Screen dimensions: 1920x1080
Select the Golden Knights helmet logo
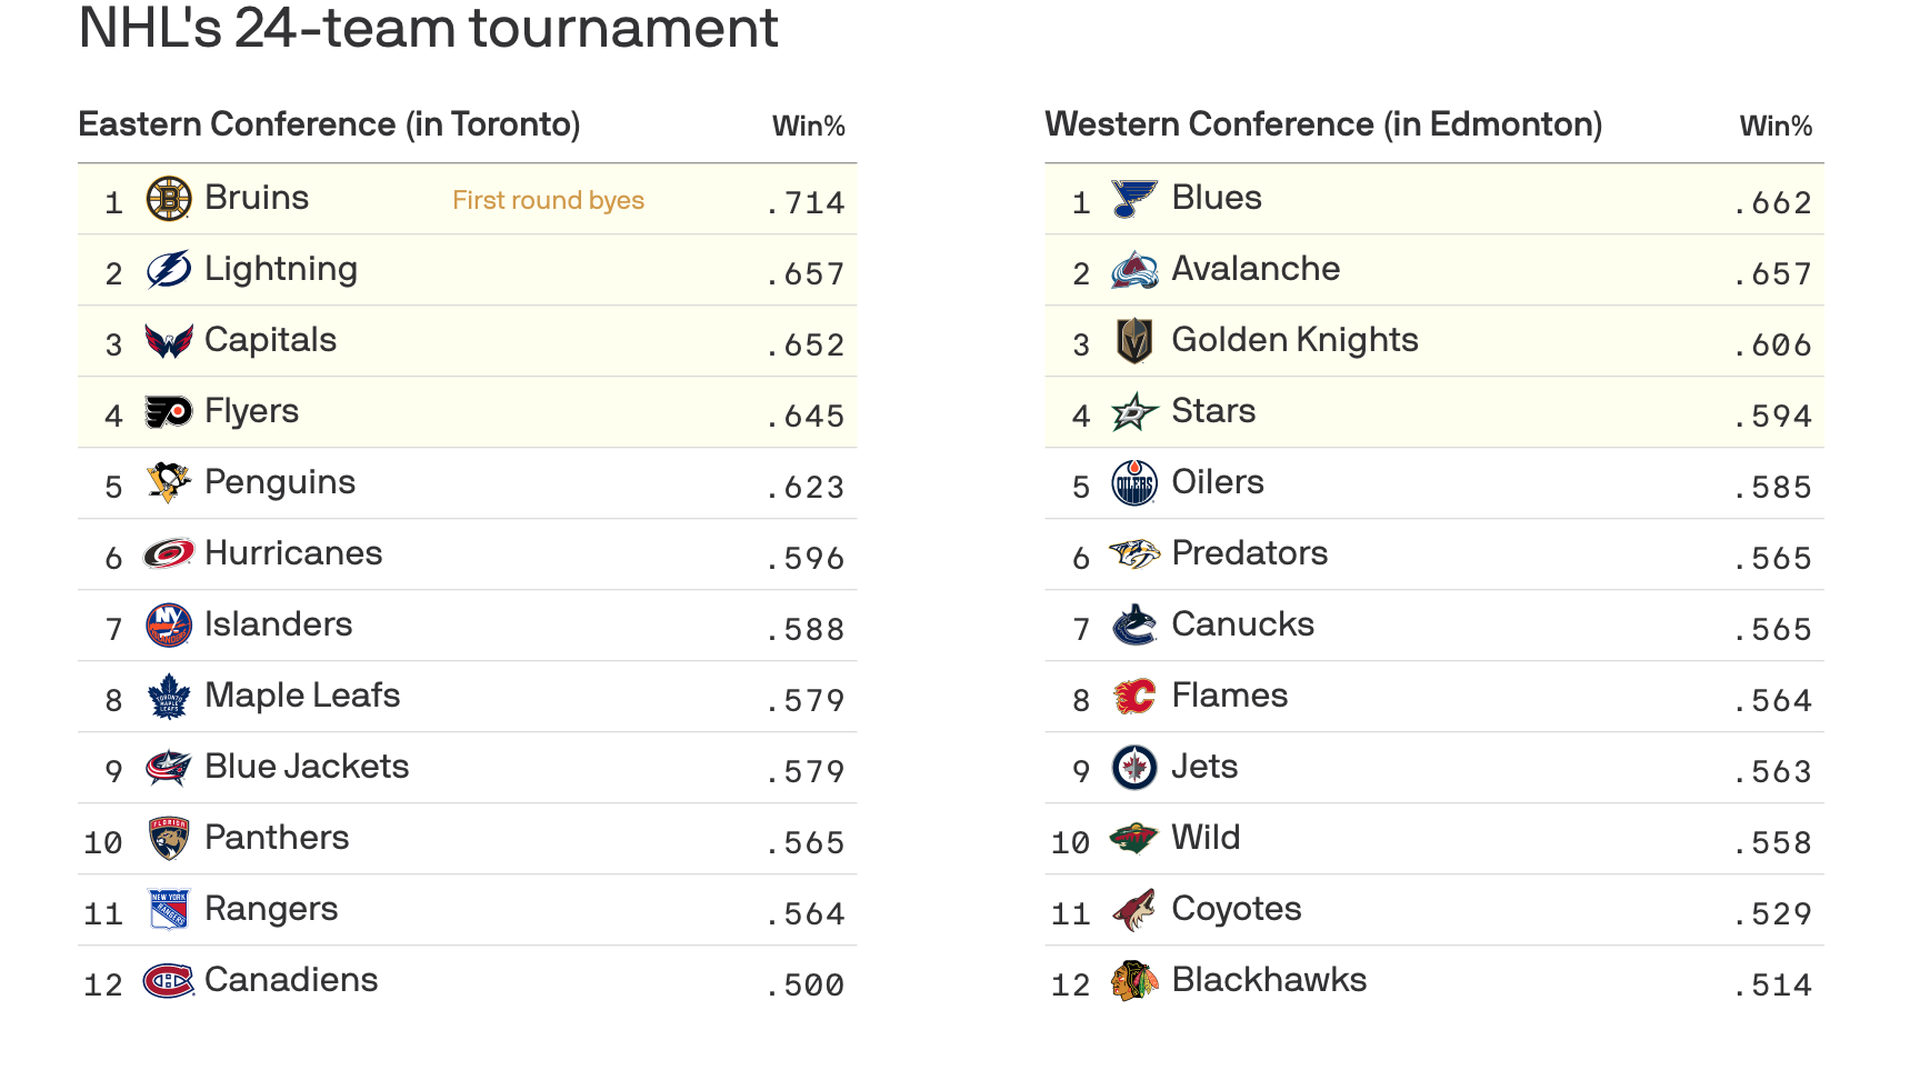(1135, 341)
